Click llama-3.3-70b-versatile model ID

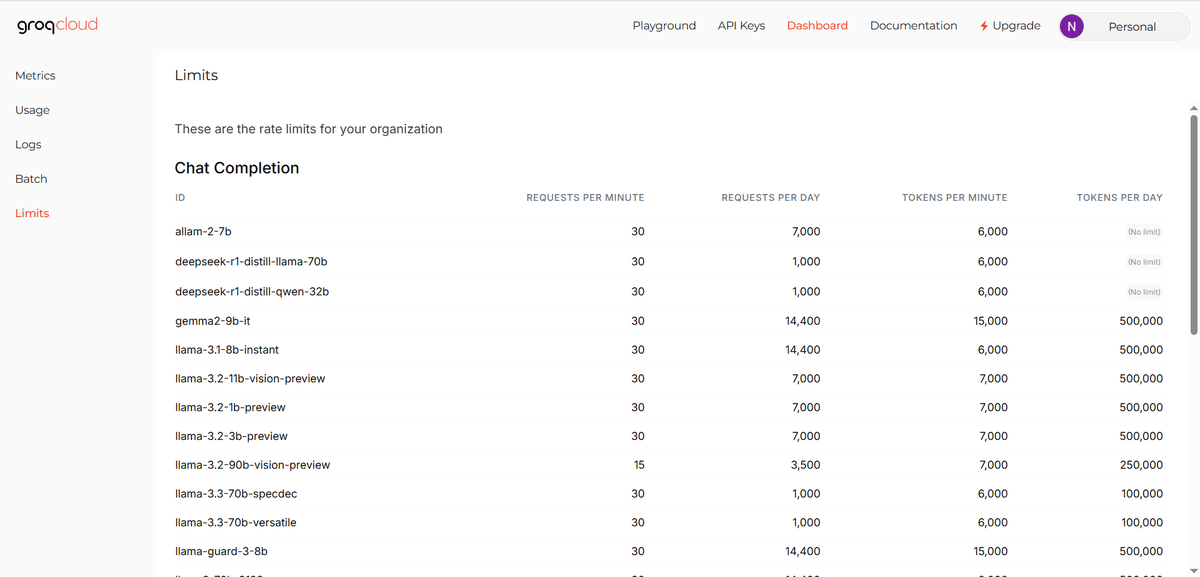tap(235, 523)
